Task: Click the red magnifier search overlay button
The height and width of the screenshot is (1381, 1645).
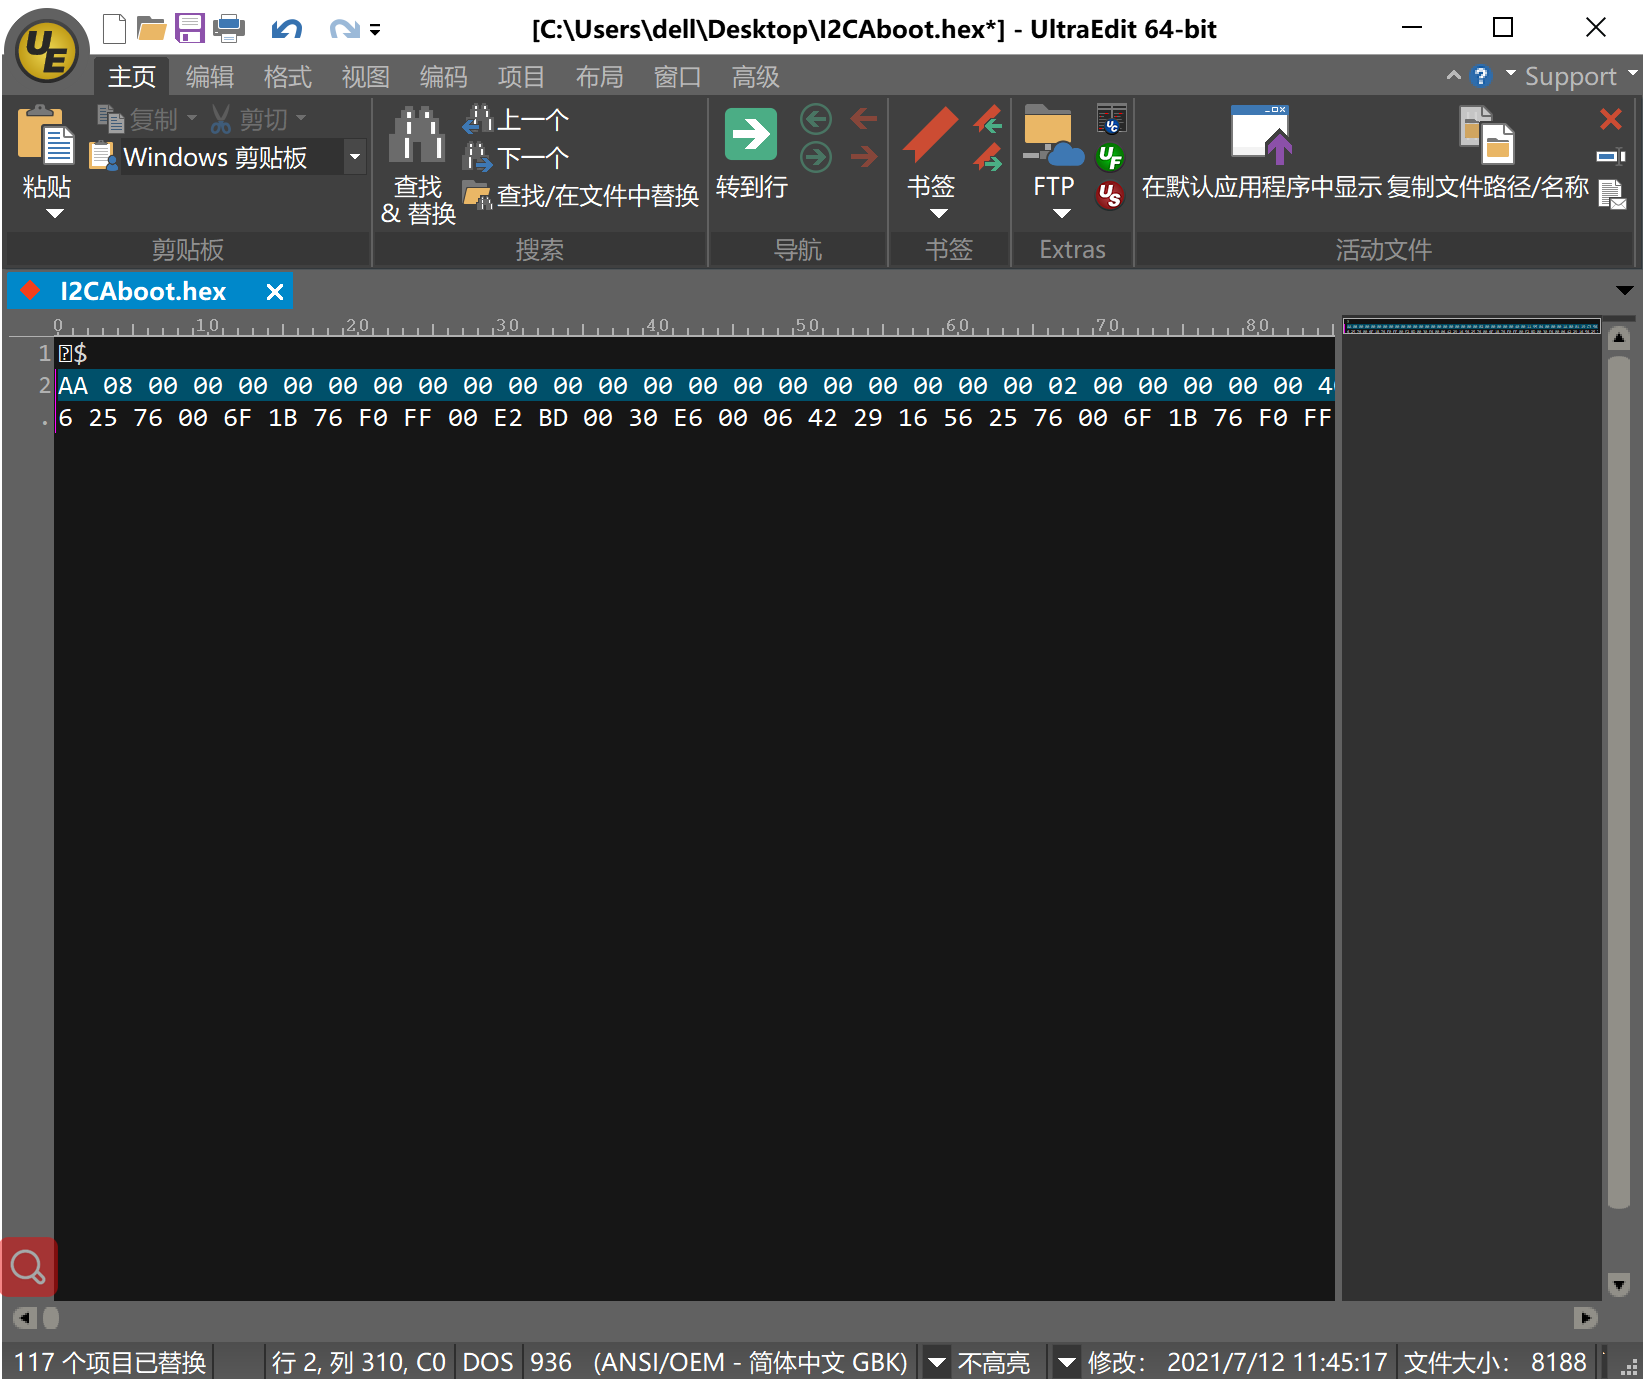Action: point(29,1267)
